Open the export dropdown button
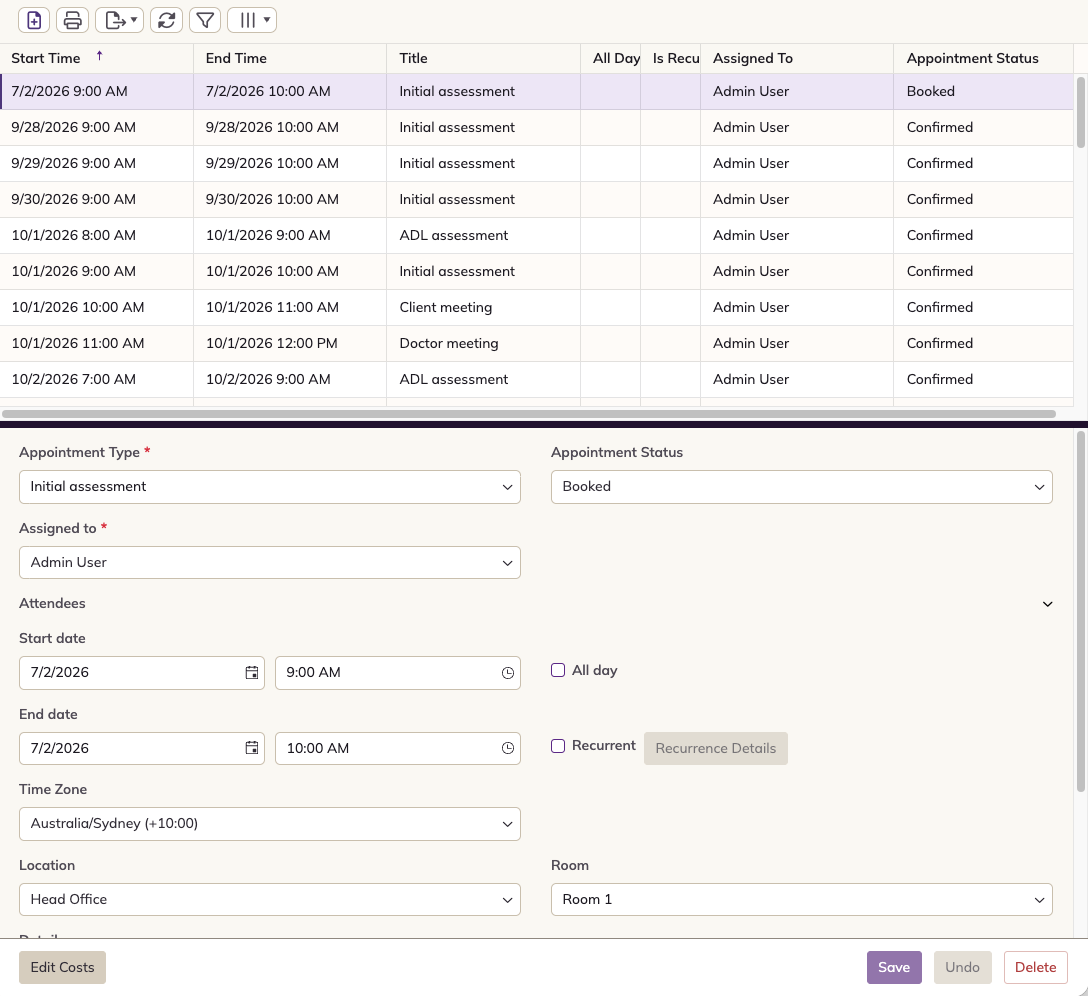Image resolution: width=1088 pixels, height=996 pixels. pos(119,20)
